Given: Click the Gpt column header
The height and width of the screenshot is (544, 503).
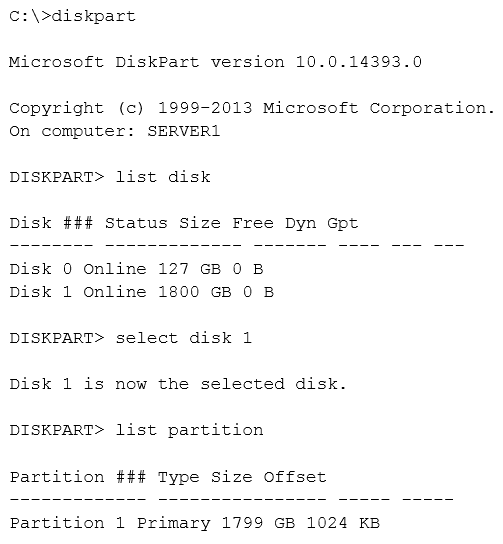Looking at the screenshot, I should point(342,223).
